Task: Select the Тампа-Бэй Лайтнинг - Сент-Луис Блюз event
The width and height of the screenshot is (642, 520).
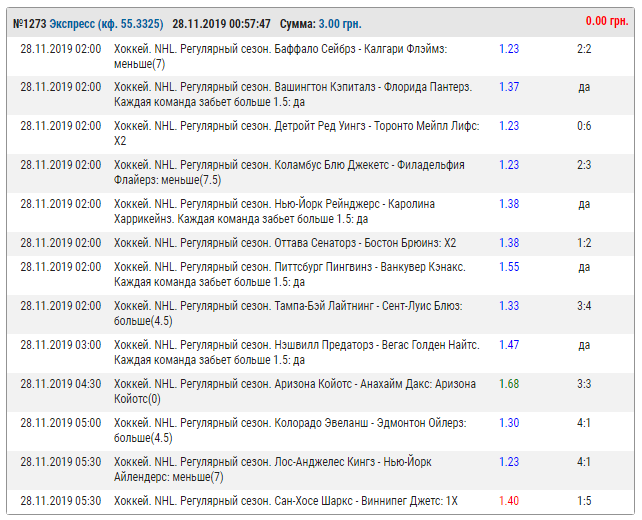Action: [288, 313]
